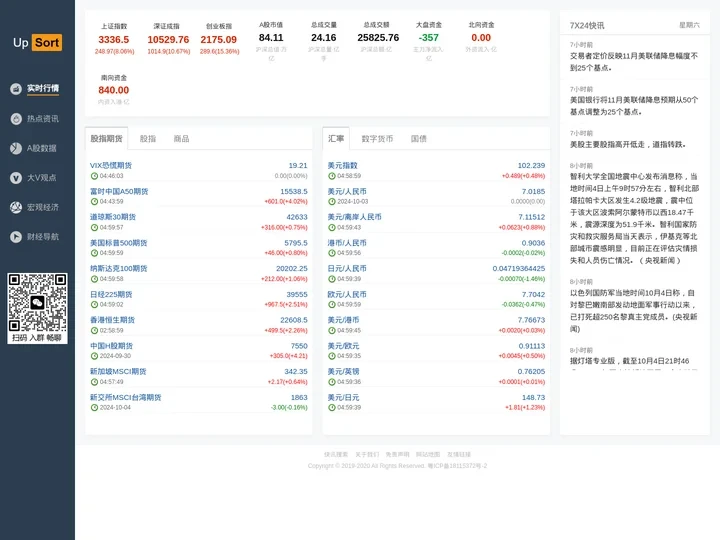
Task: Click 友情链接 footer link
Action: coord(459,455)
